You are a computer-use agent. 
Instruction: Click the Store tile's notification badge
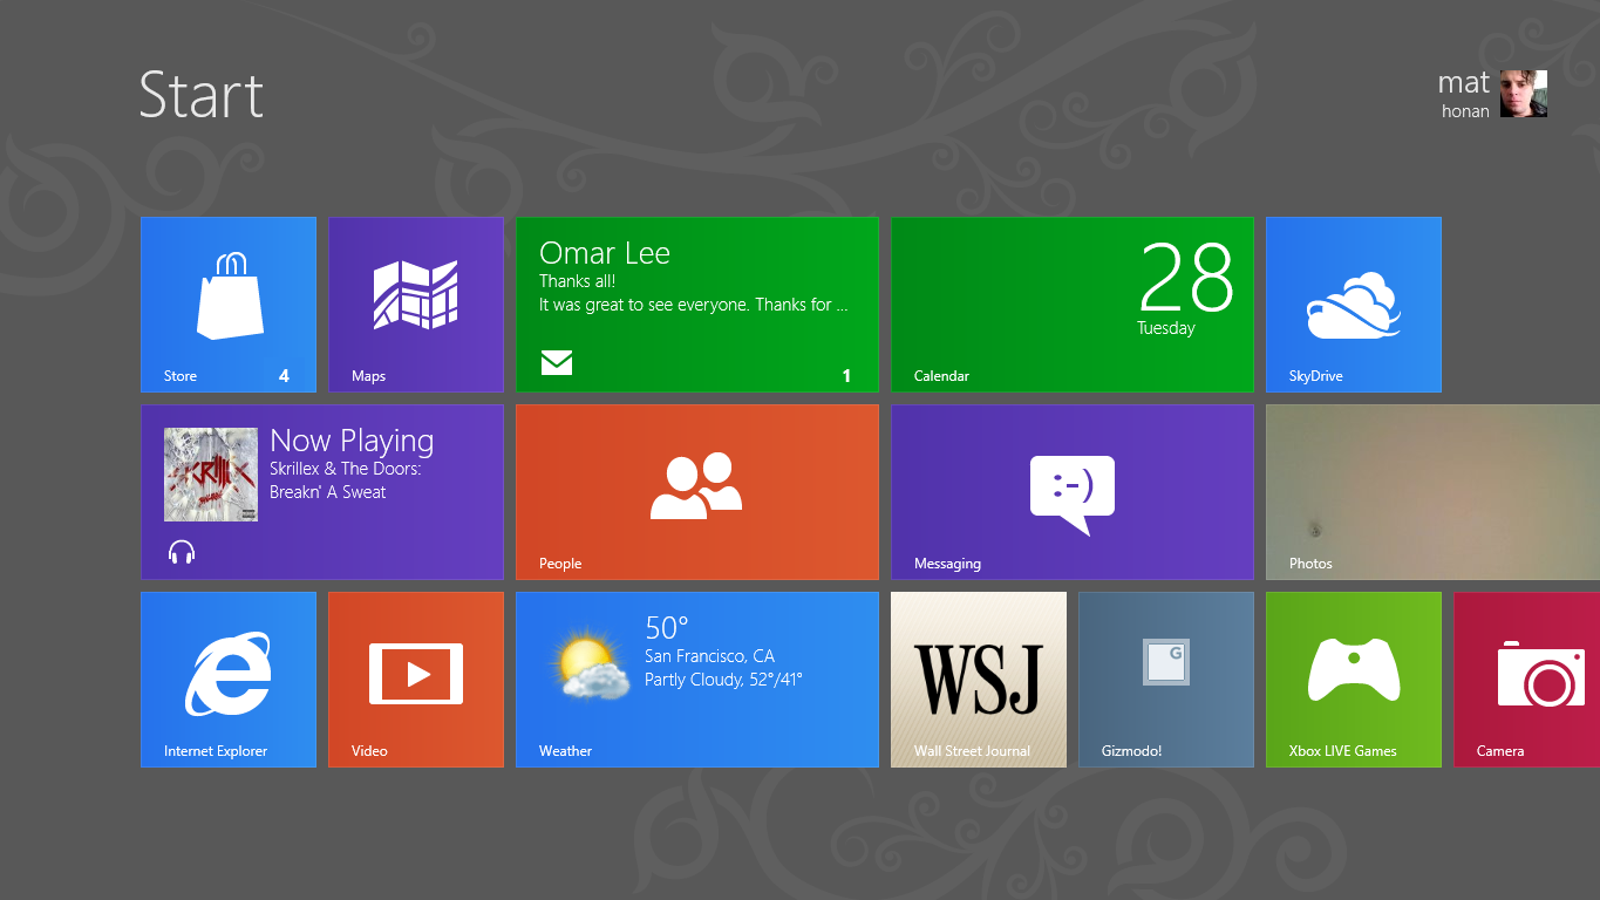[x=283, y=376]
